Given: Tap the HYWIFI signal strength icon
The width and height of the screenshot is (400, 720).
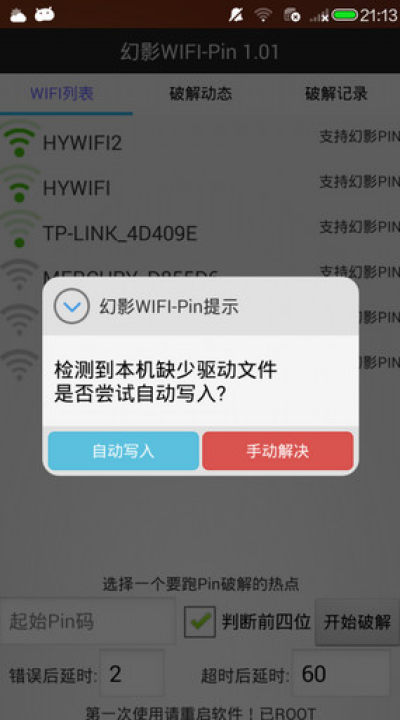Looking at the screenshot, I should tap(19, 185).
